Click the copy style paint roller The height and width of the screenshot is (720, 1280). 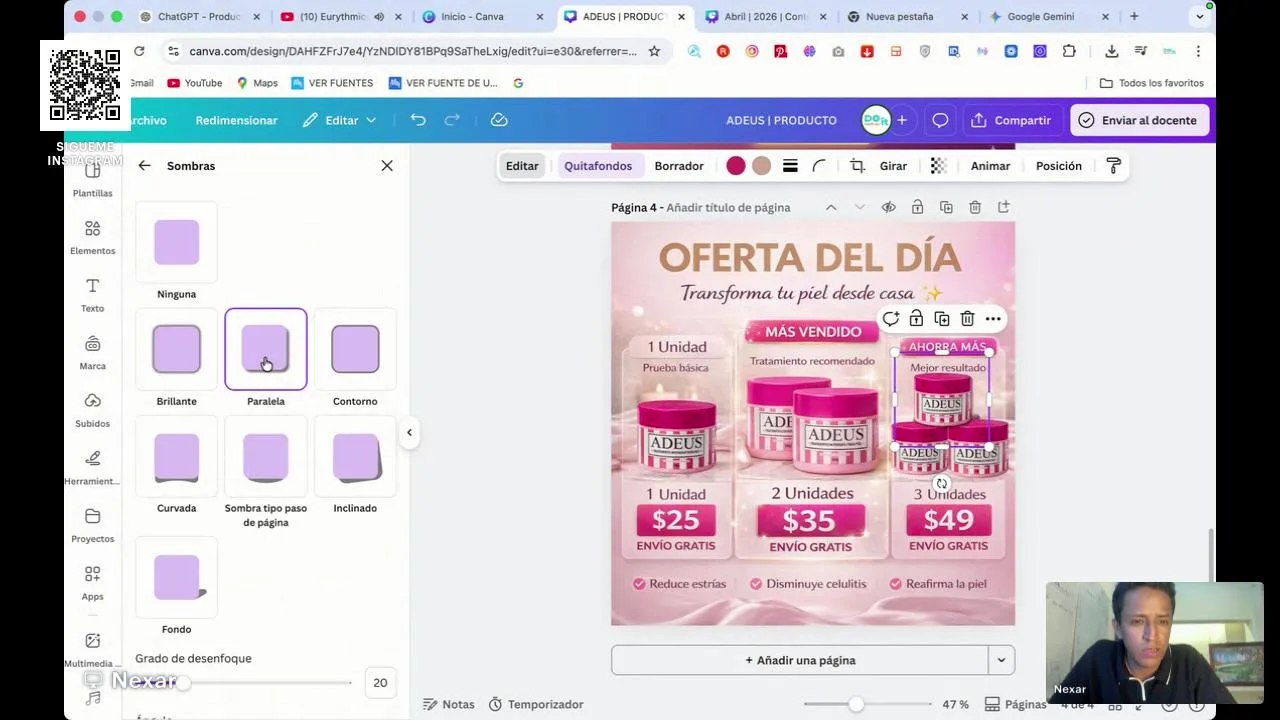[x=1113, y=166]
